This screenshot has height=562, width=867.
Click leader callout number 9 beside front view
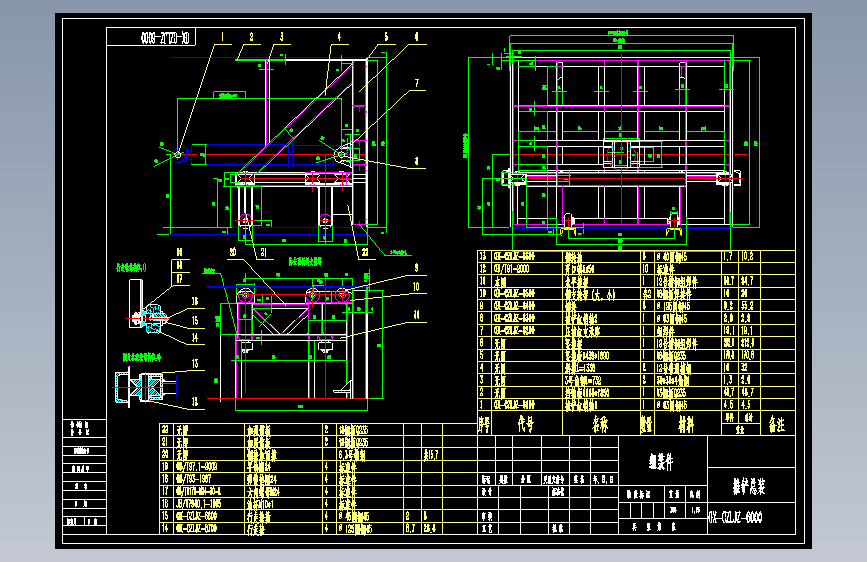click(x=416, y=268)
